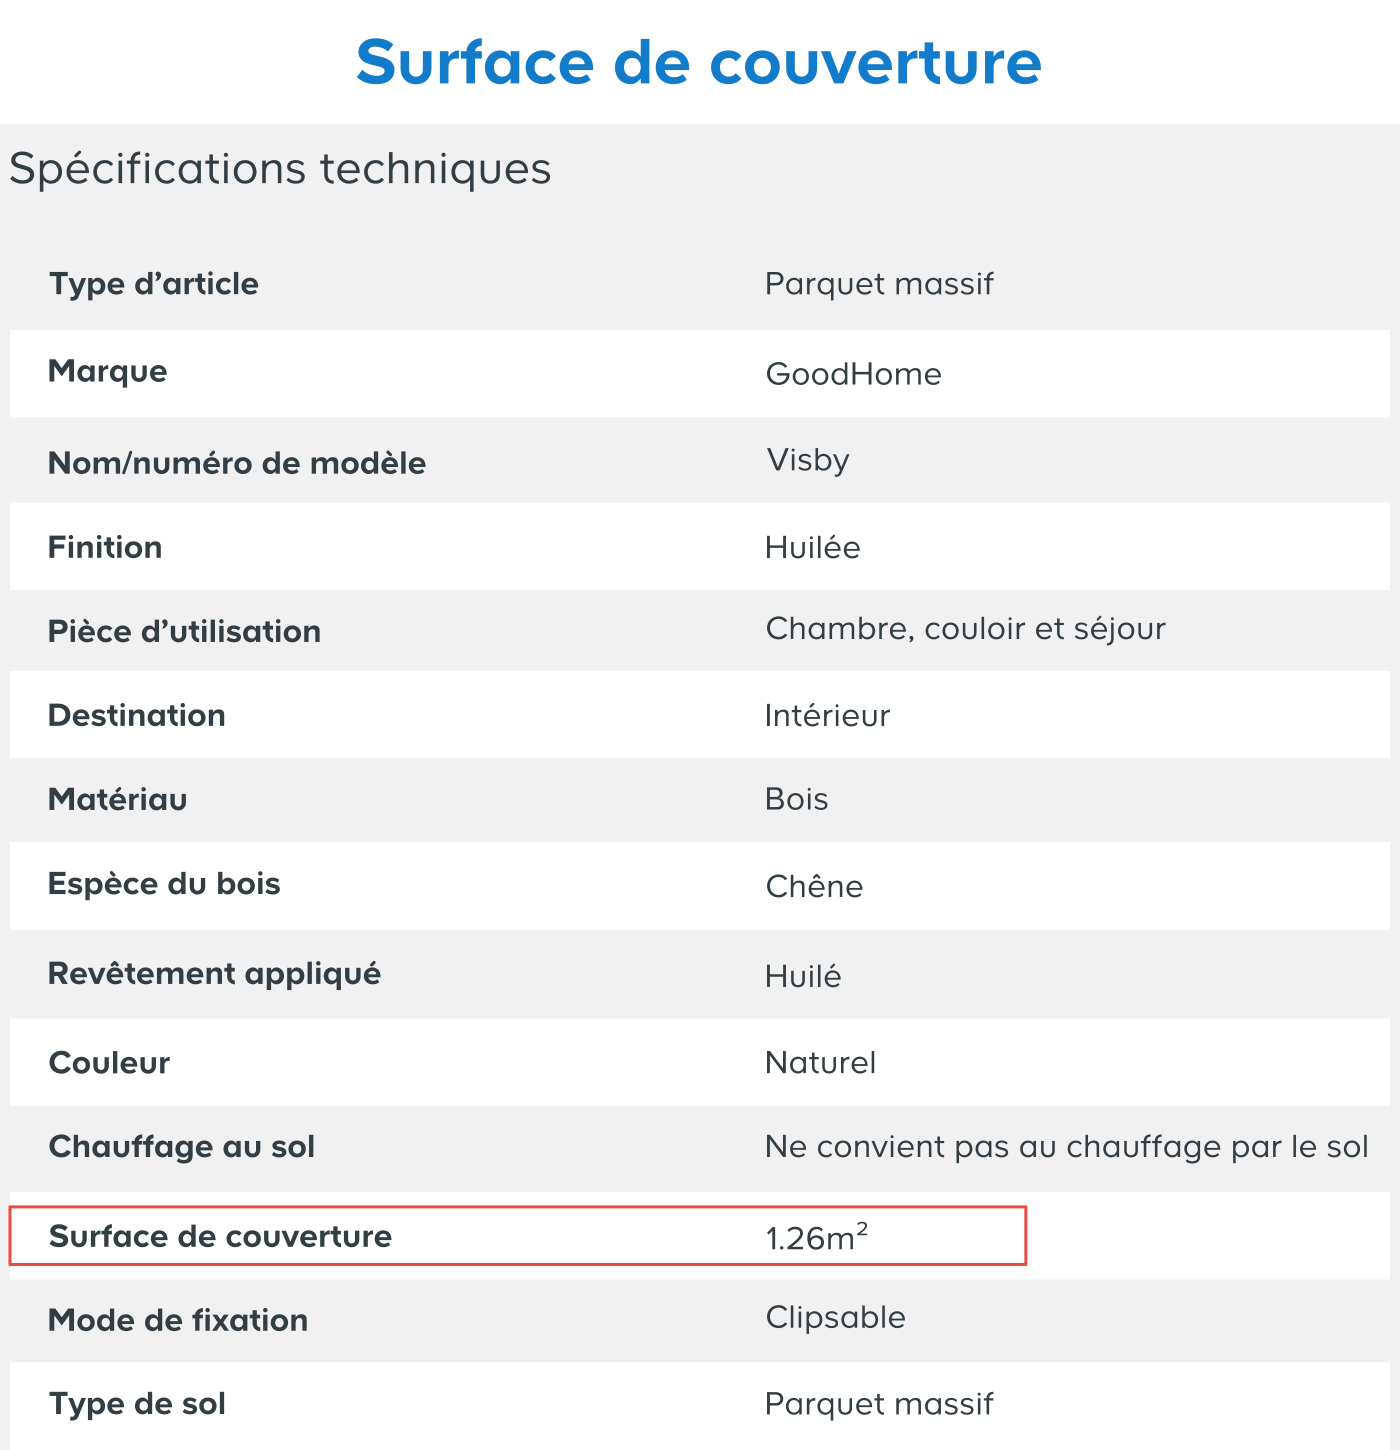Select the "Marque" row label

[x=108, y=372]
